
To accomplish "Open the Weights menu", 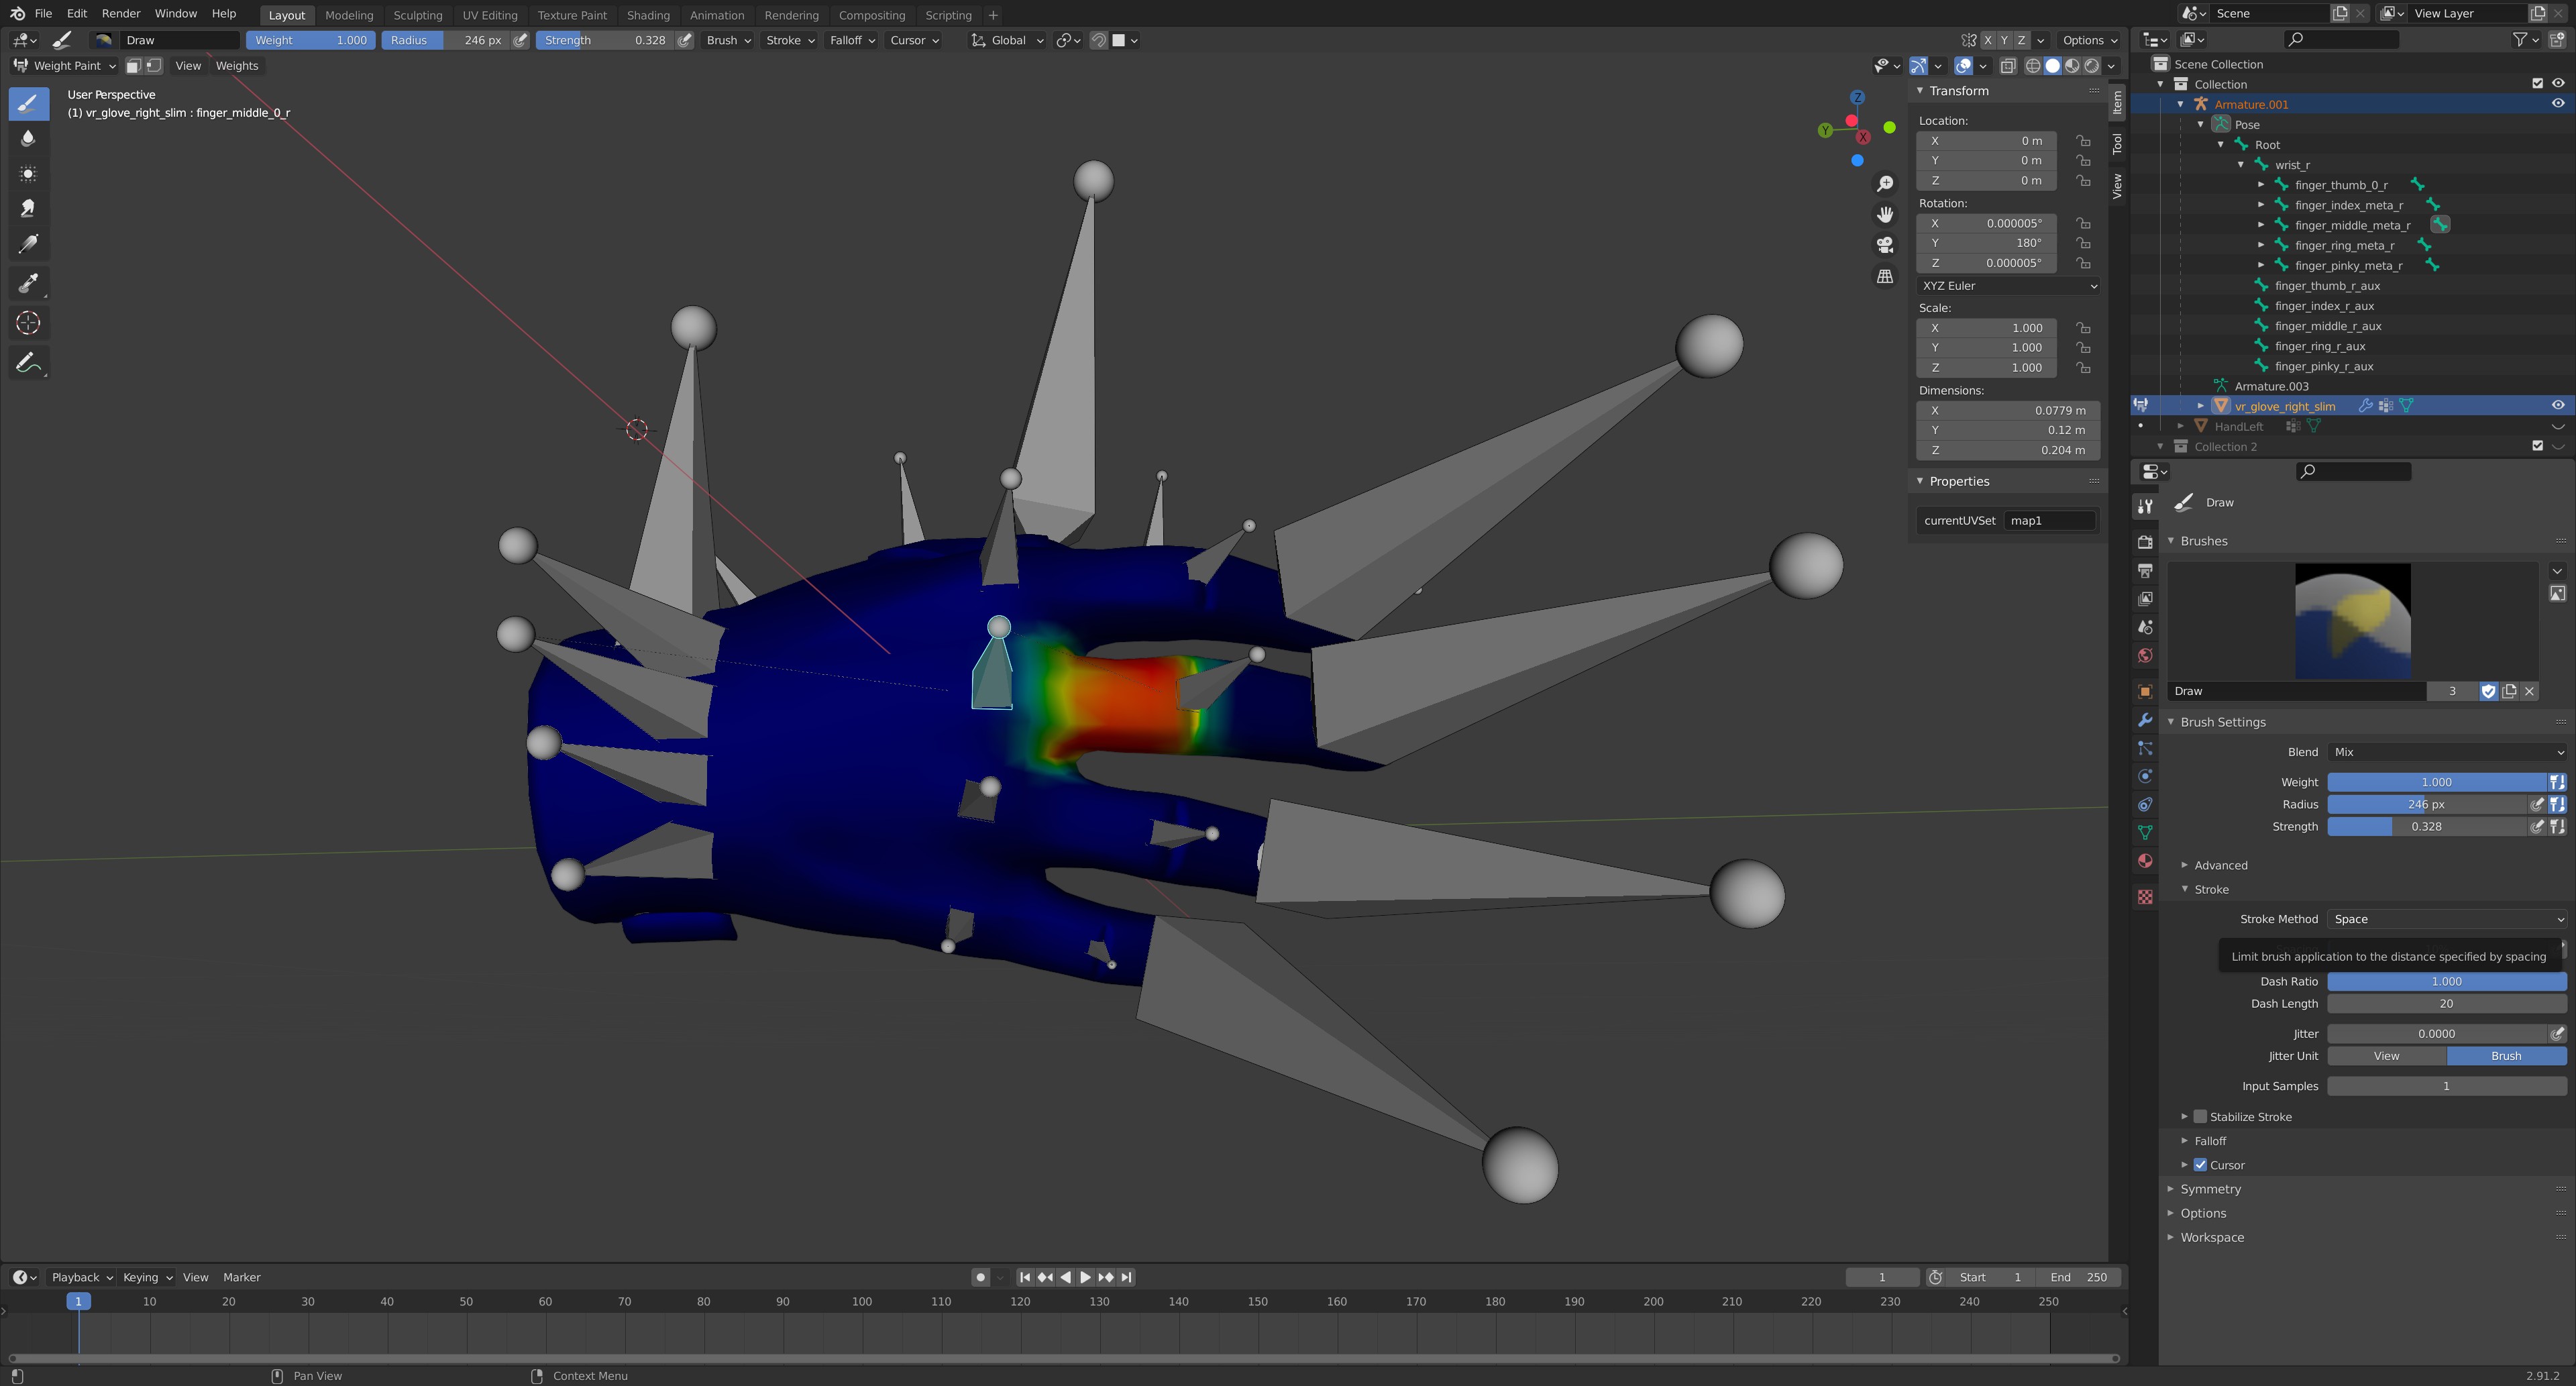I will click(x=237, y=66).
